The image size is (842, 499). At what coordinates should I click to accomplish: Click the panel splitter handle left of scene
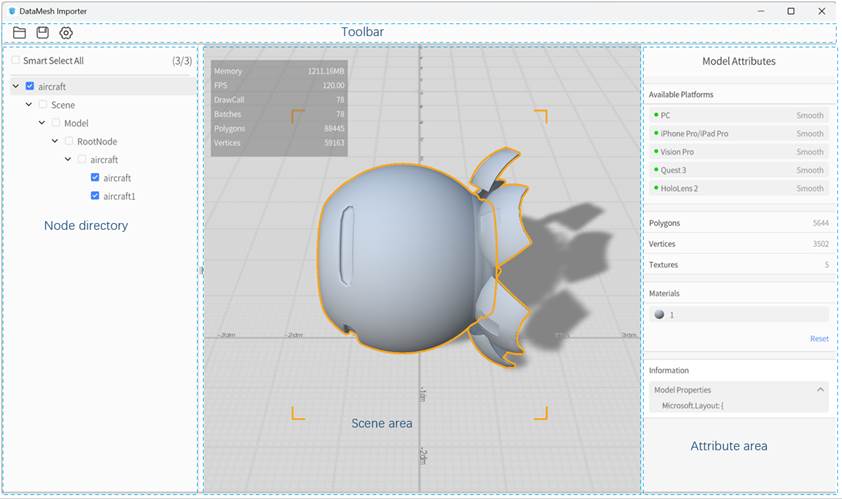pos(201,270)
